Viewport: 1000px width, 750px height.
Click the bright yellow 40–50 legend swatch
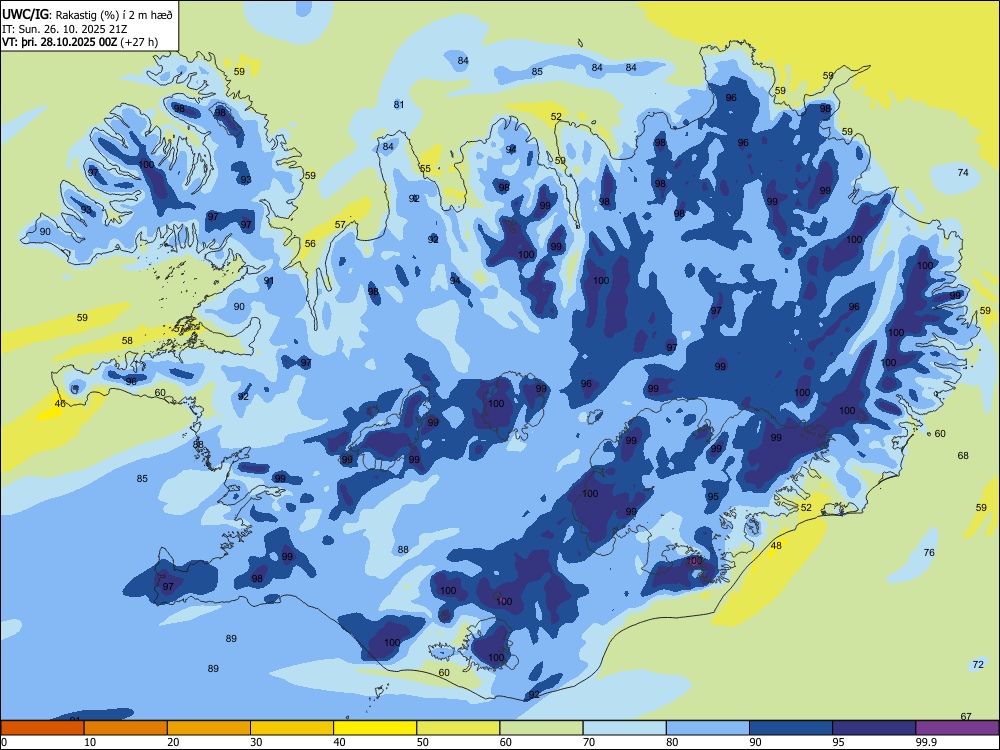click(x=375, y=728)
